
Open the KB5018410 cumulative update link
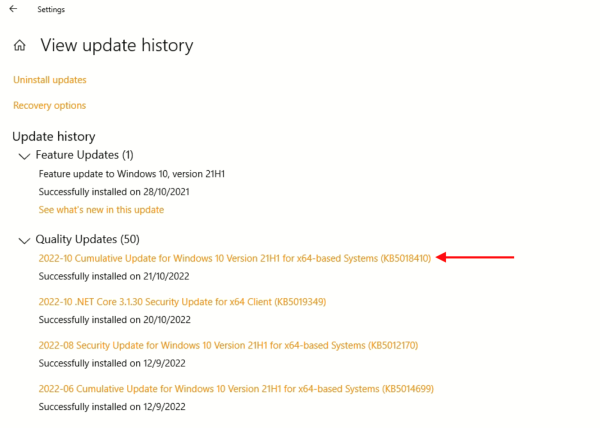pyautogui.click(x=234, y=258)
